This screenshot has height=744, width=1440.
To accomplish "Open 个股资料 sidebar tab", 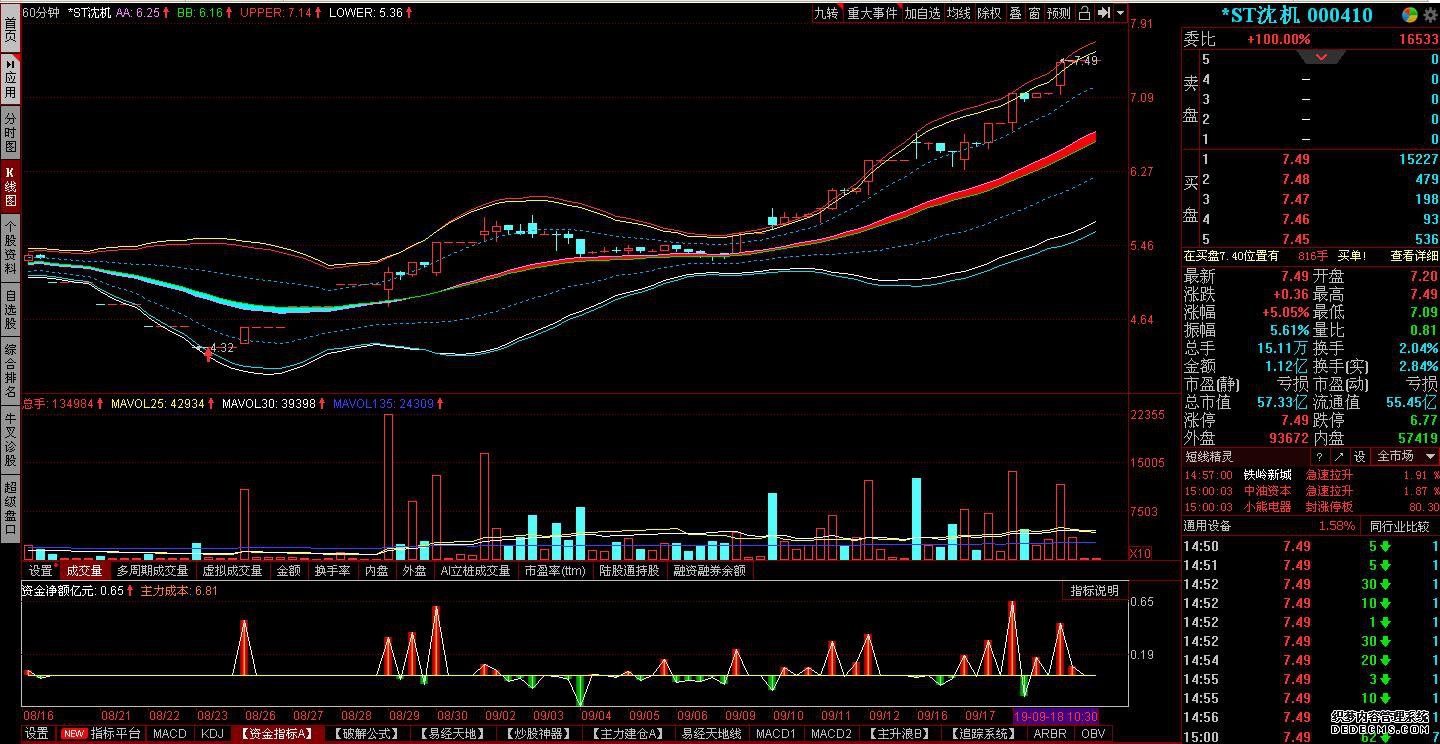I will 10,248.
